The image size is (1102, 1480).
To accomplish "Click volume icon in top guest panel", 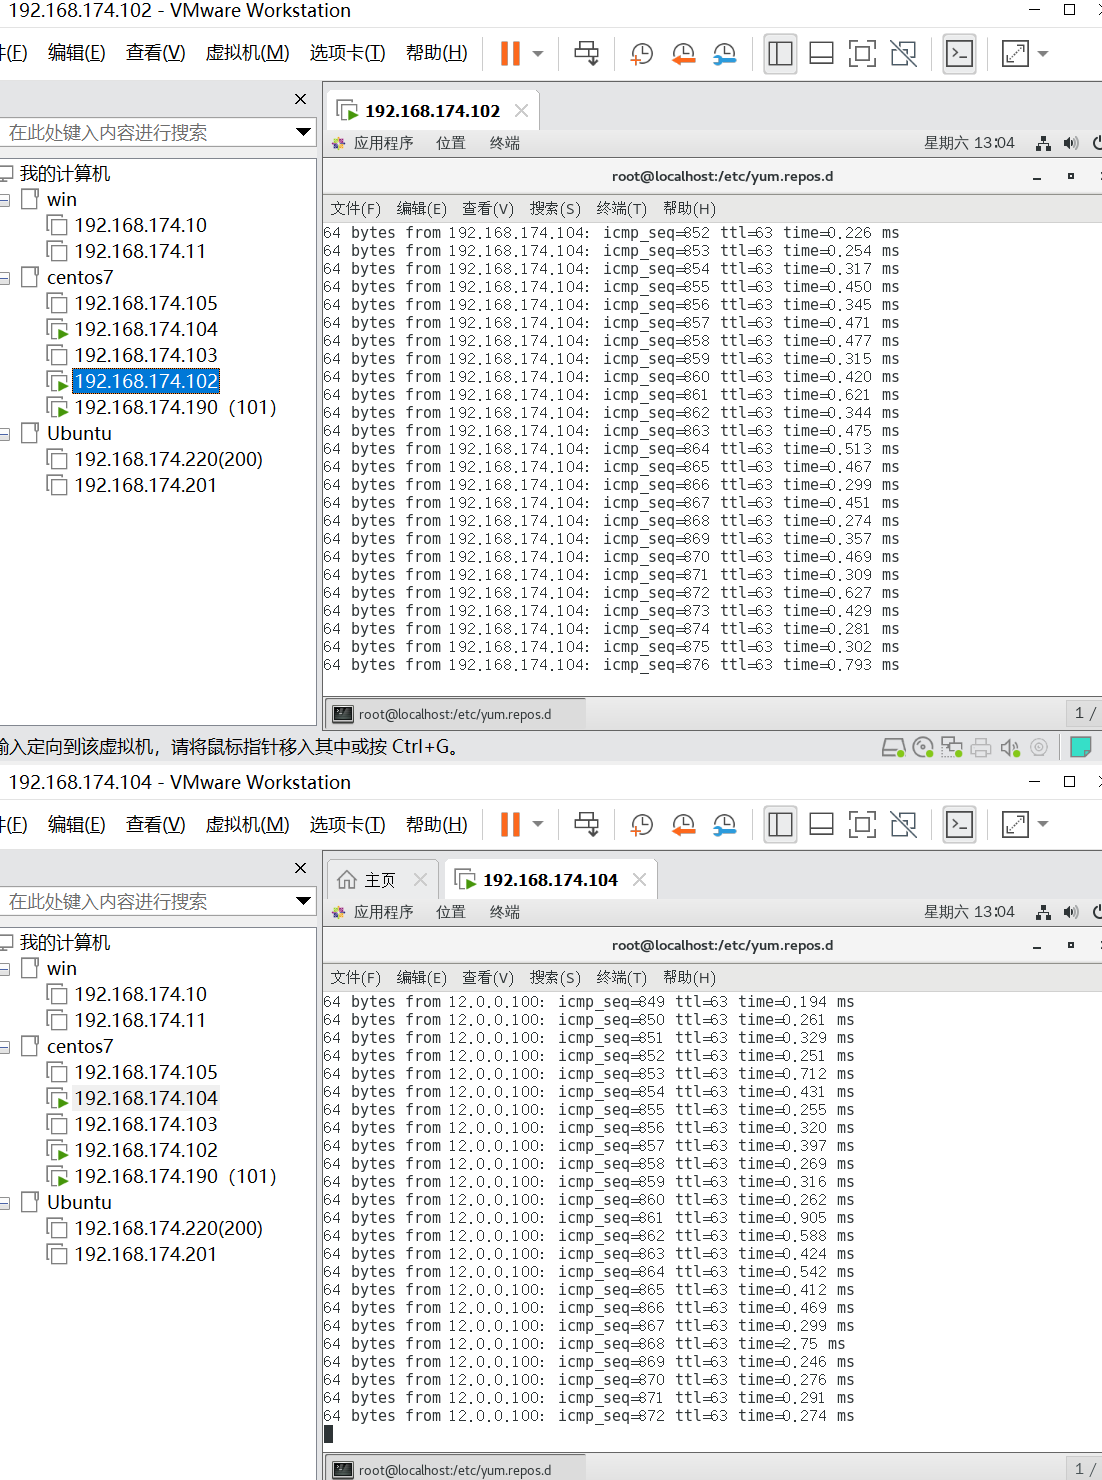I will 1071,143.
